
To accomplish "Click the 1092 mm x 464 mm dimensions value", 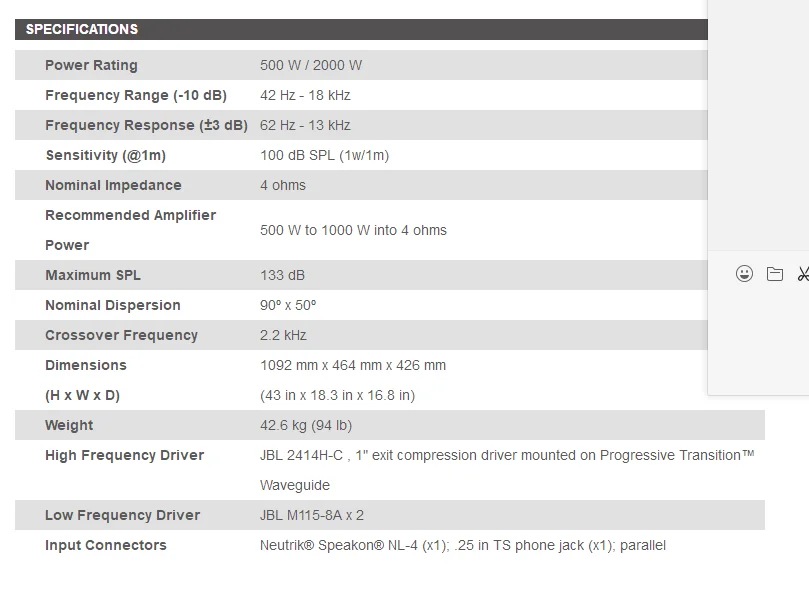I will pos(353,365).
